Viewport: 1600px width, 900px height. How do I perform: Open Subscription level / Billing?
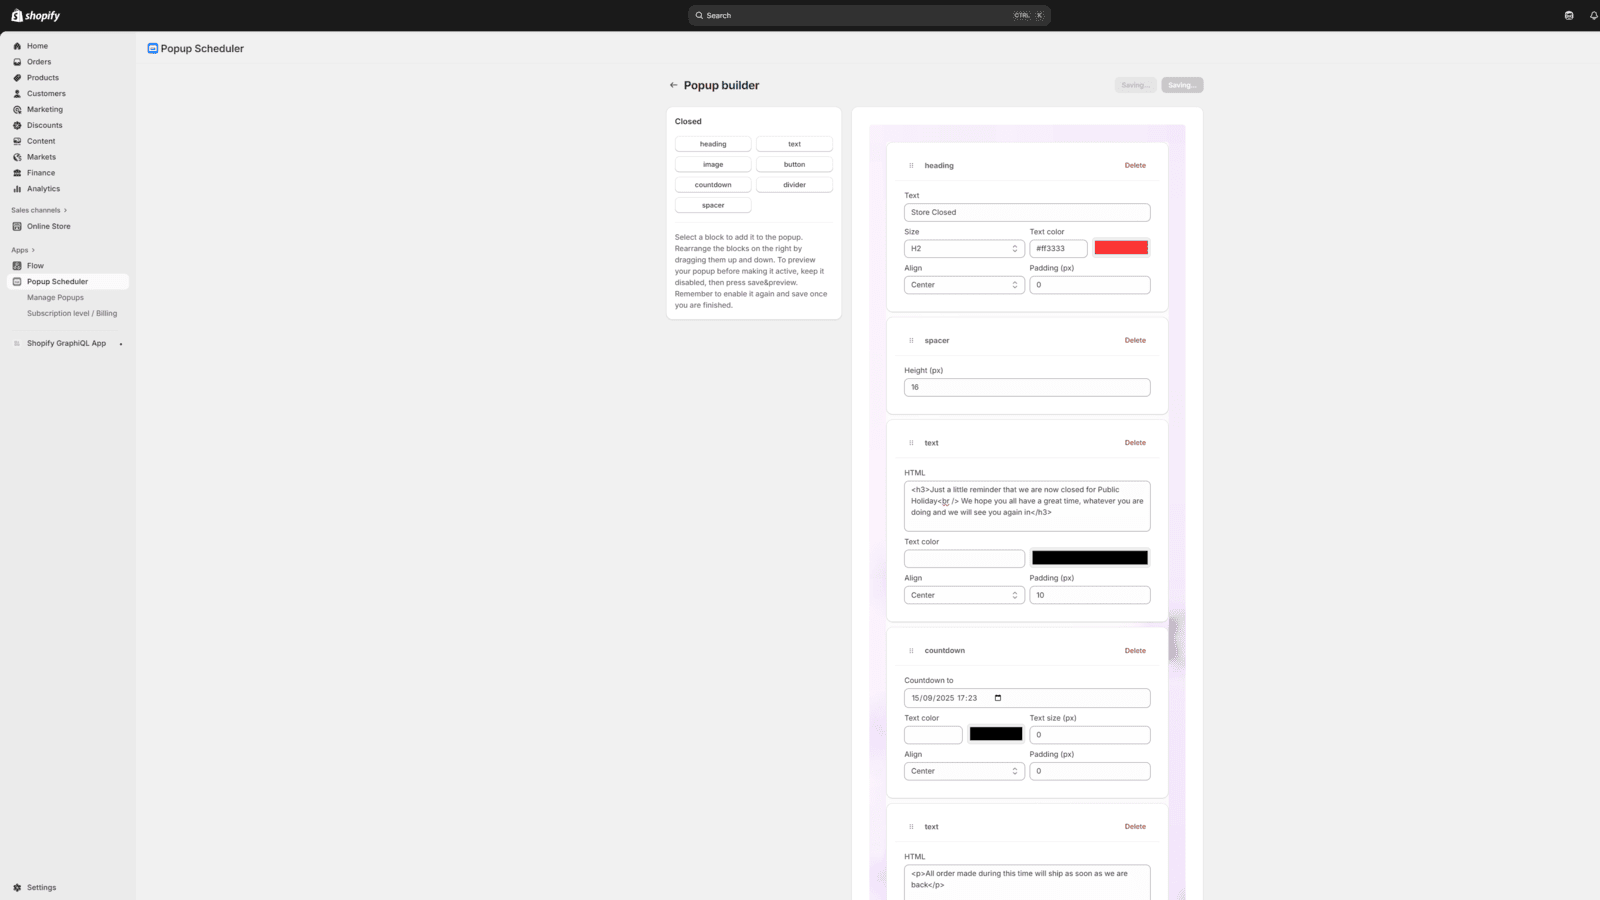pos(71,313)
